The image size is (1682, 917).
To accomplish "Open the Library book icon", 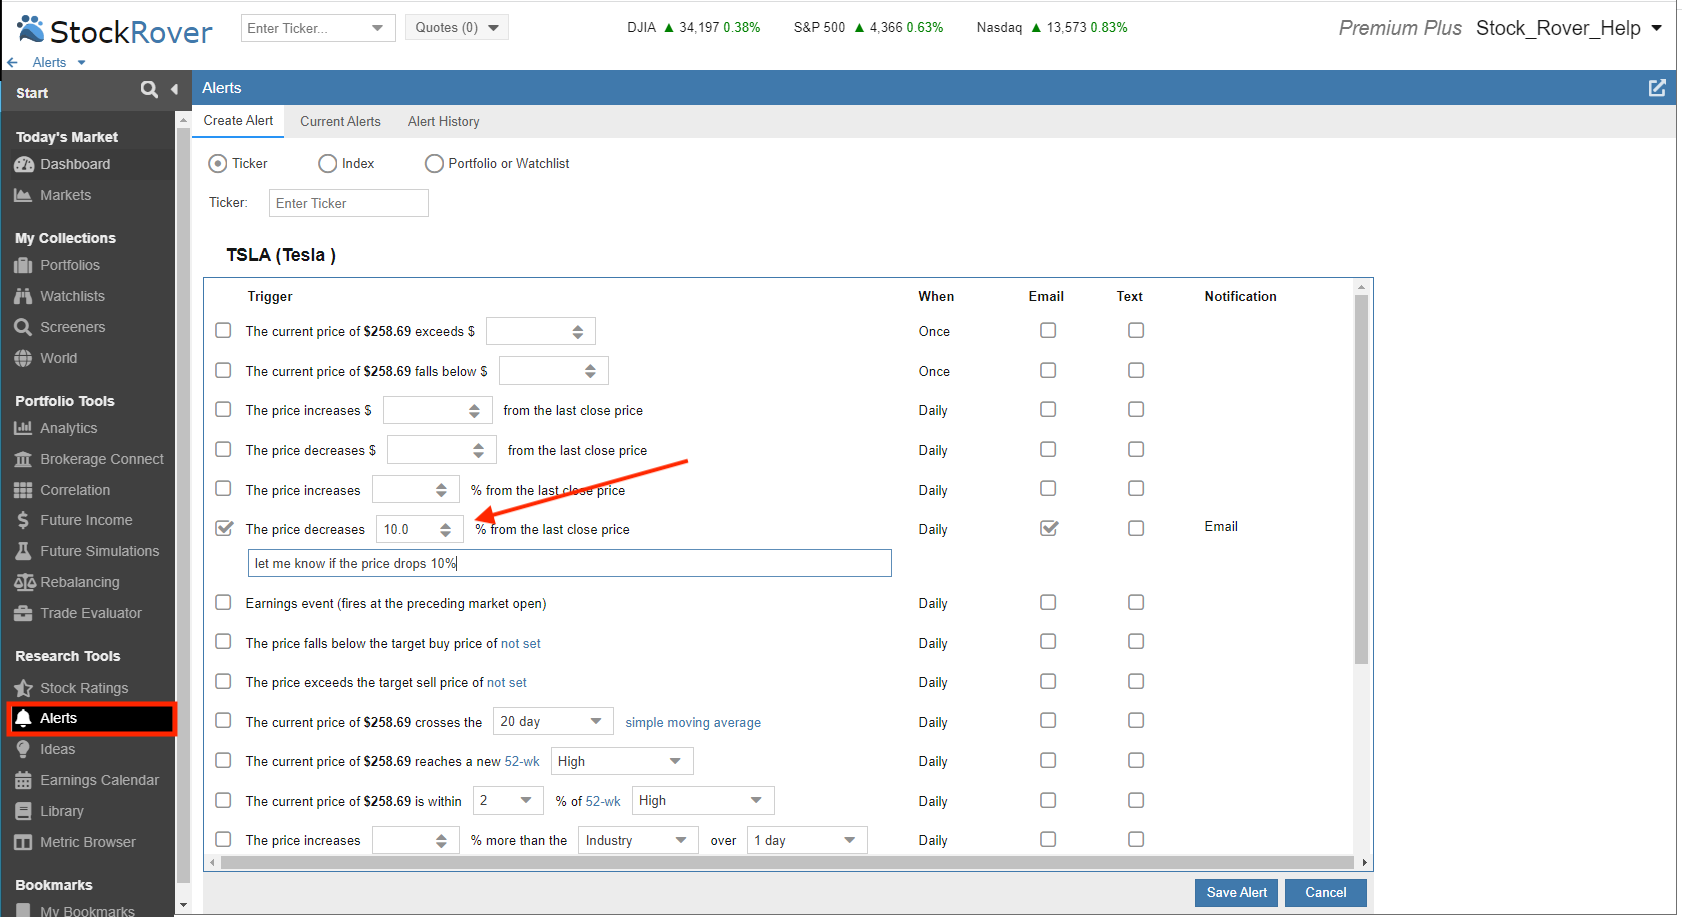I will (23, 811).
